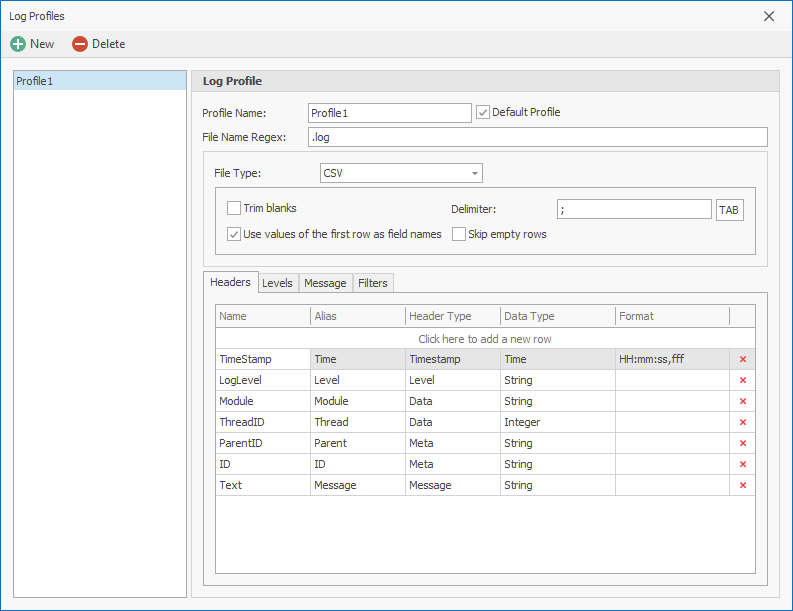Image resolution: width=793 pixels, height=611 pixels.
Task: Switch to the Levels tab
Action: click(x=277, y=283)
